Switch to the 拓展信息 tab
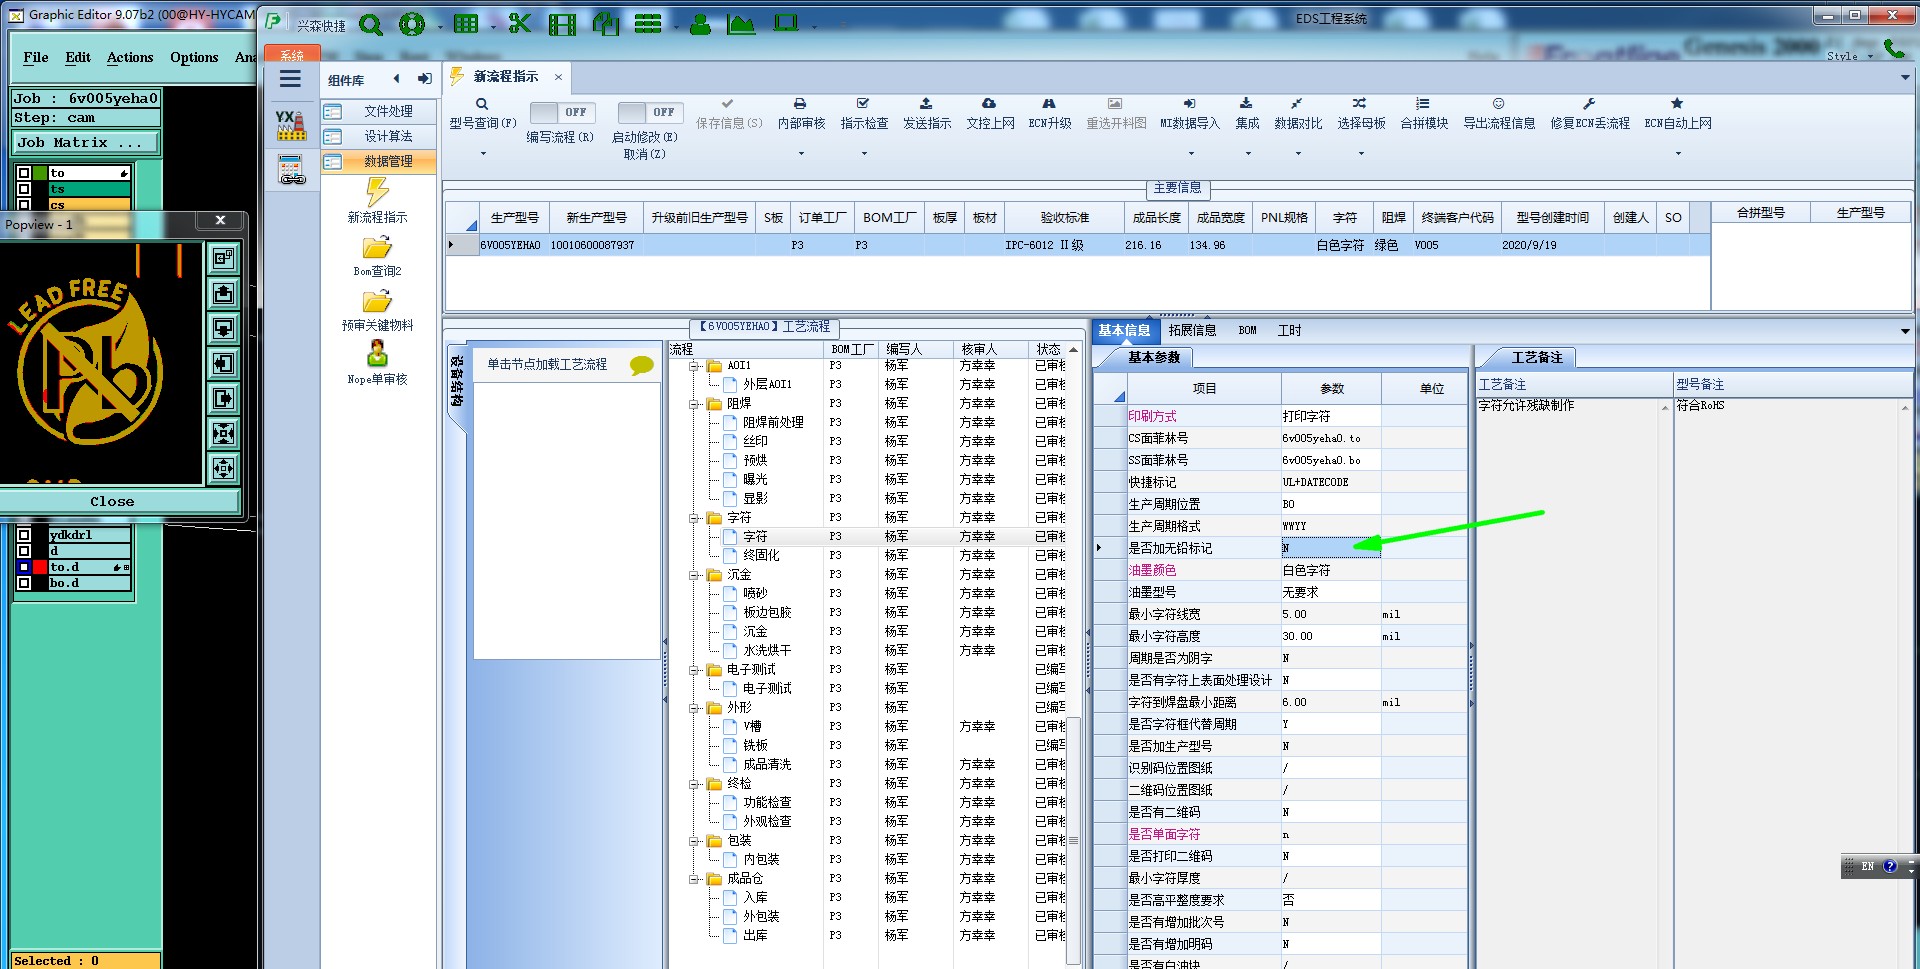1920x969 pixels. pos(1192,330)
